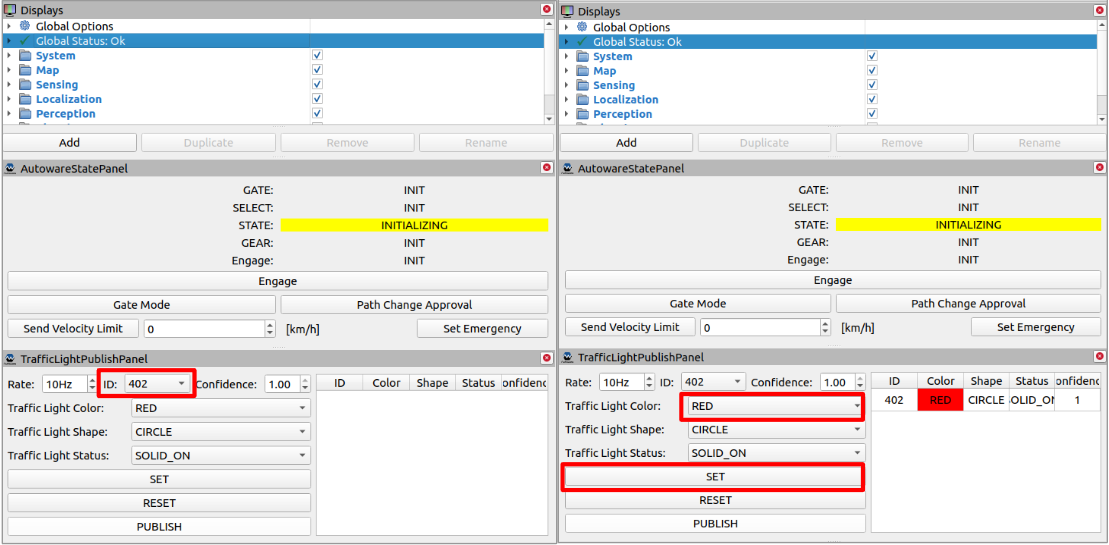Click the RED color cell in table
The width and height of the screenshot is (1109, 545).
(940, 400)
